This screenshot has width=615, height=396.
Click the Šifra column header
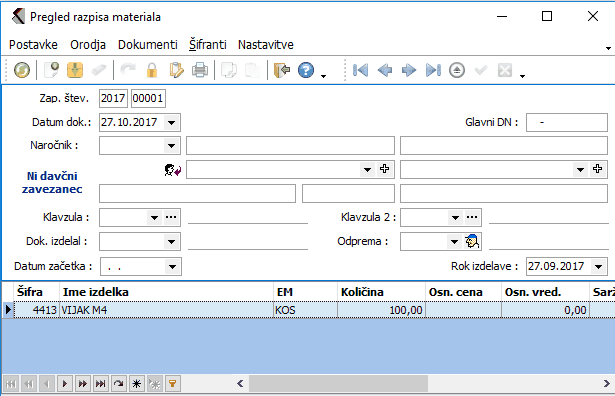point(37,292)
